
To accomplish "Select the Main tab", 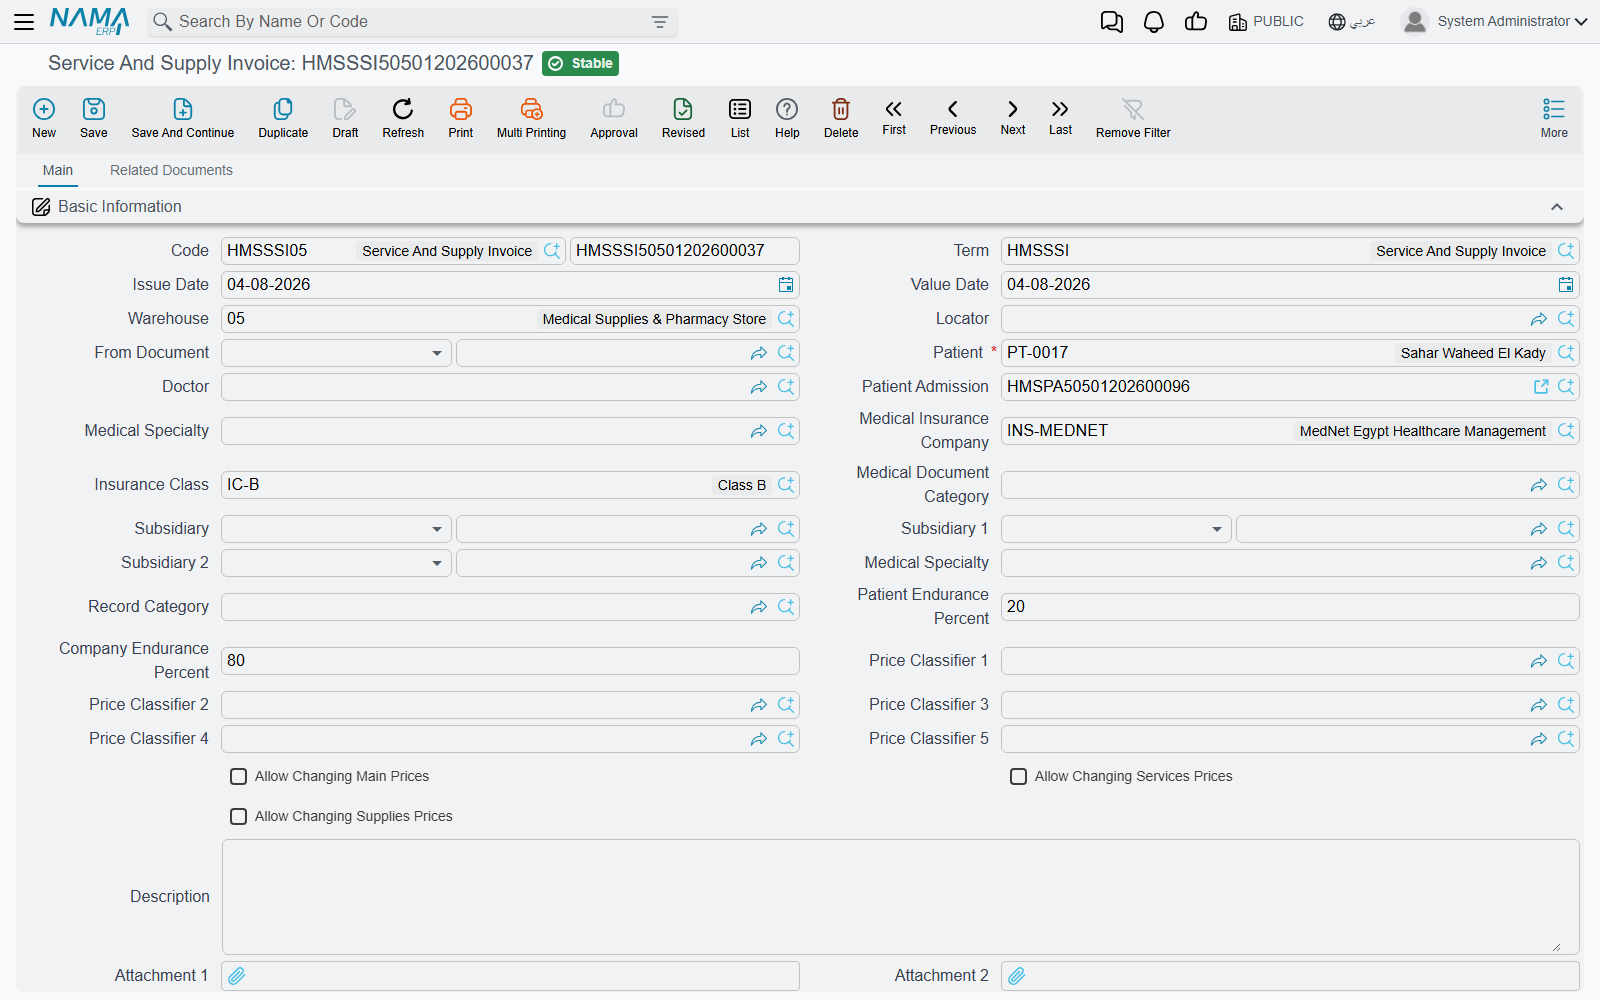I will tap(58, 170).
